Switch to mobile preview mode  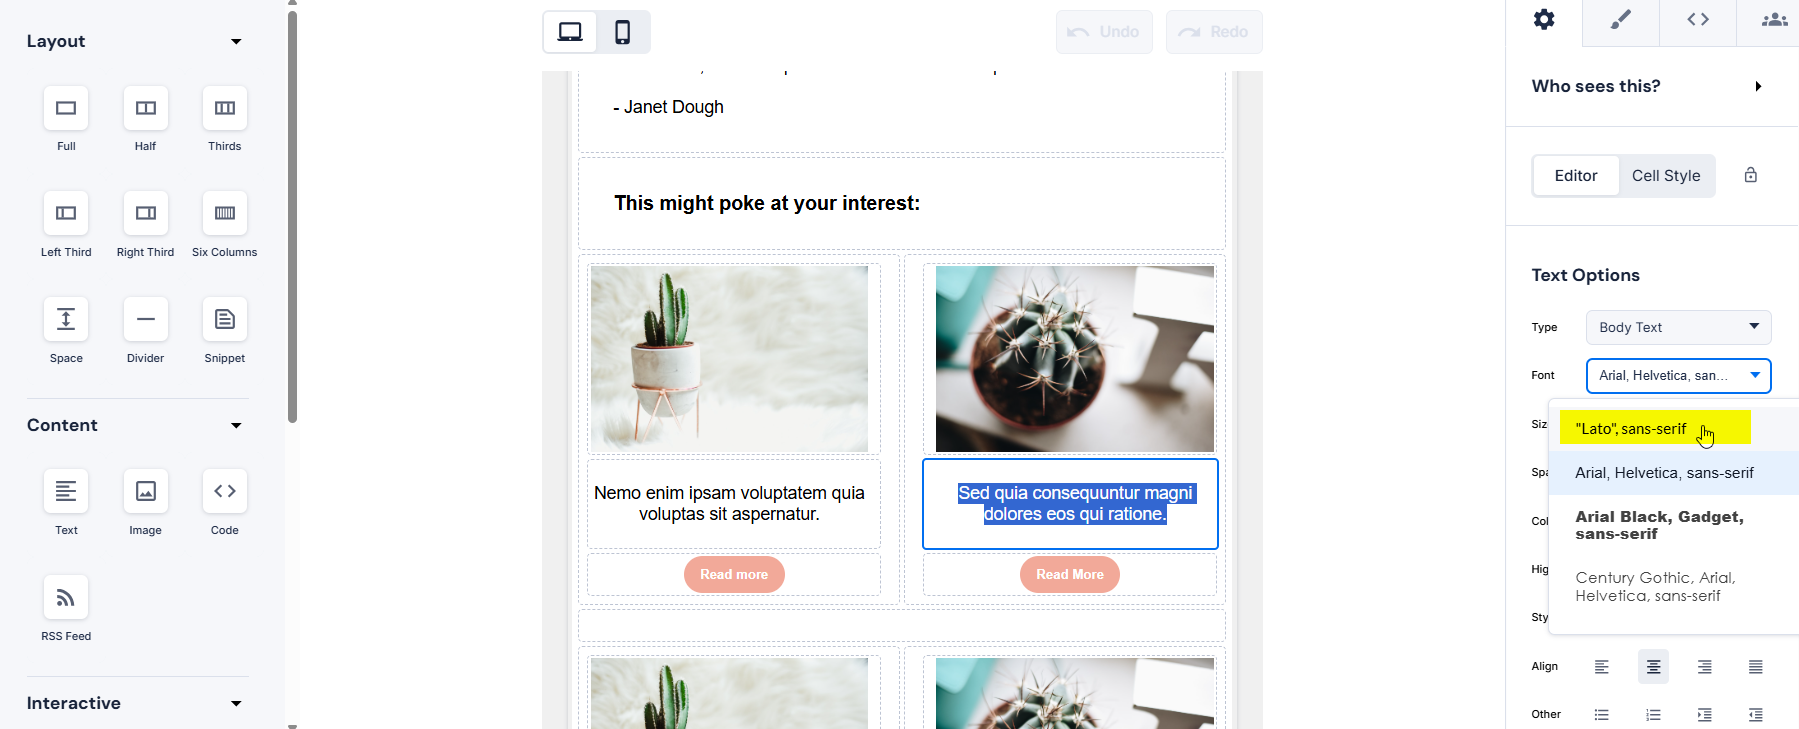pos(623,32)
